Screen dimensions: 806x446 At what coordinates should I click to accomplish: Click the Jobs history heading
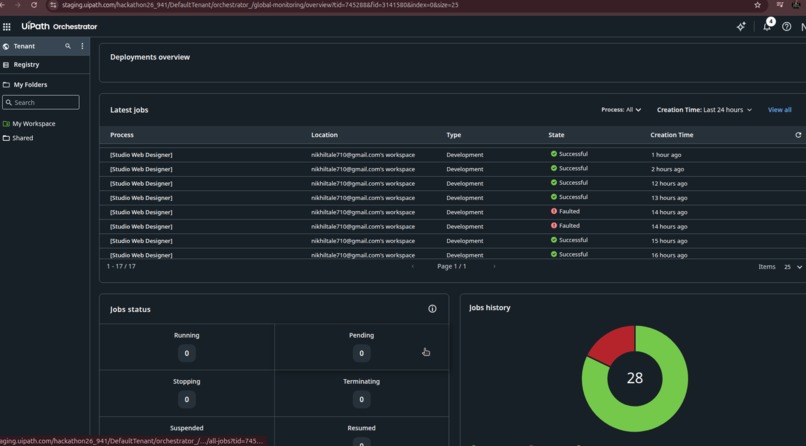(x=489, y=308)
